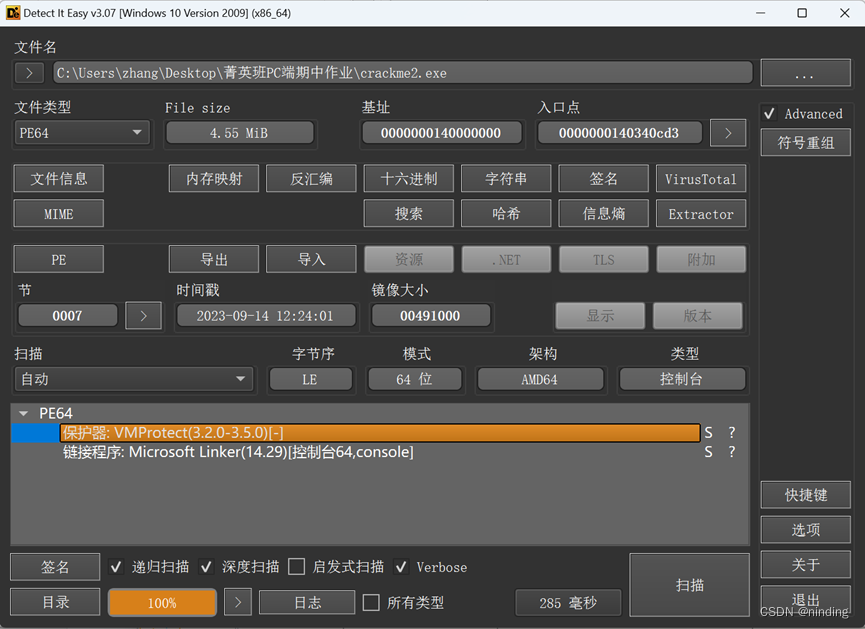The height and width of the screenshot is (629, 865).
Task: Open 日志 log button
Action: coord(307,602)
